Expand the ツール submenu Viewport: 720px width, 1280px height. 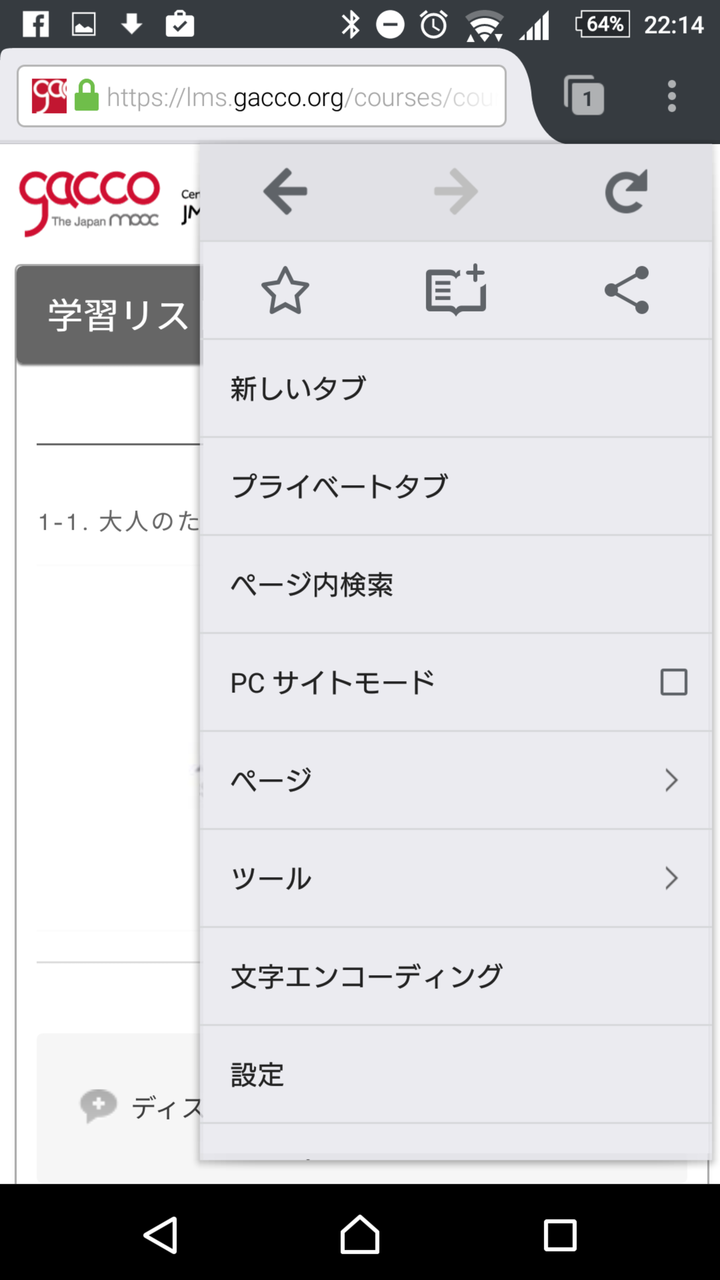[x=456, y=878]
